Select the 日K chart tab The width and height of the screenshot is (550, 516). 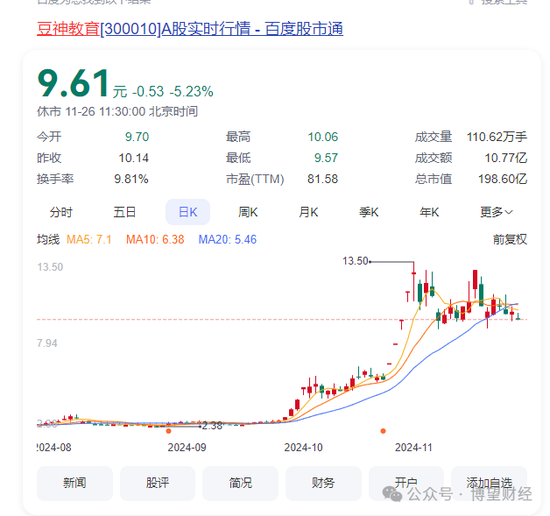[x=188, y=212]
